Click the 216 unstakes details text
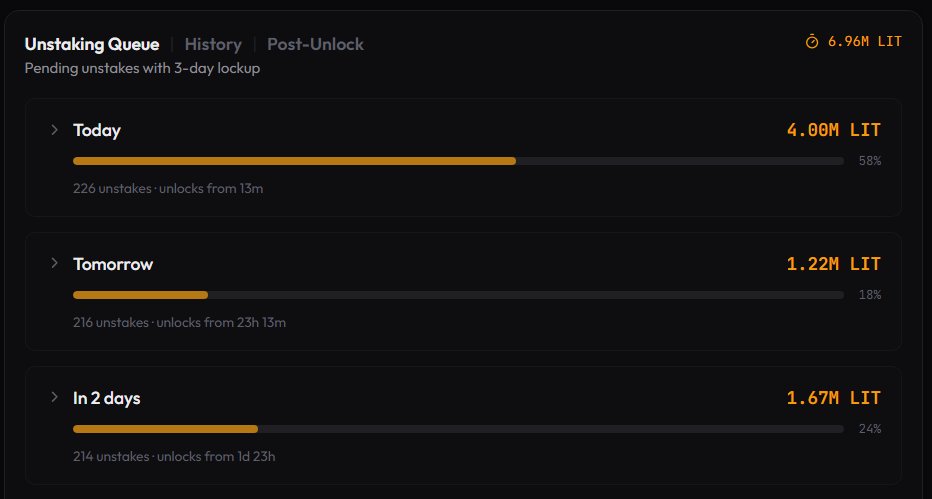932x499 pixels. 180,323
